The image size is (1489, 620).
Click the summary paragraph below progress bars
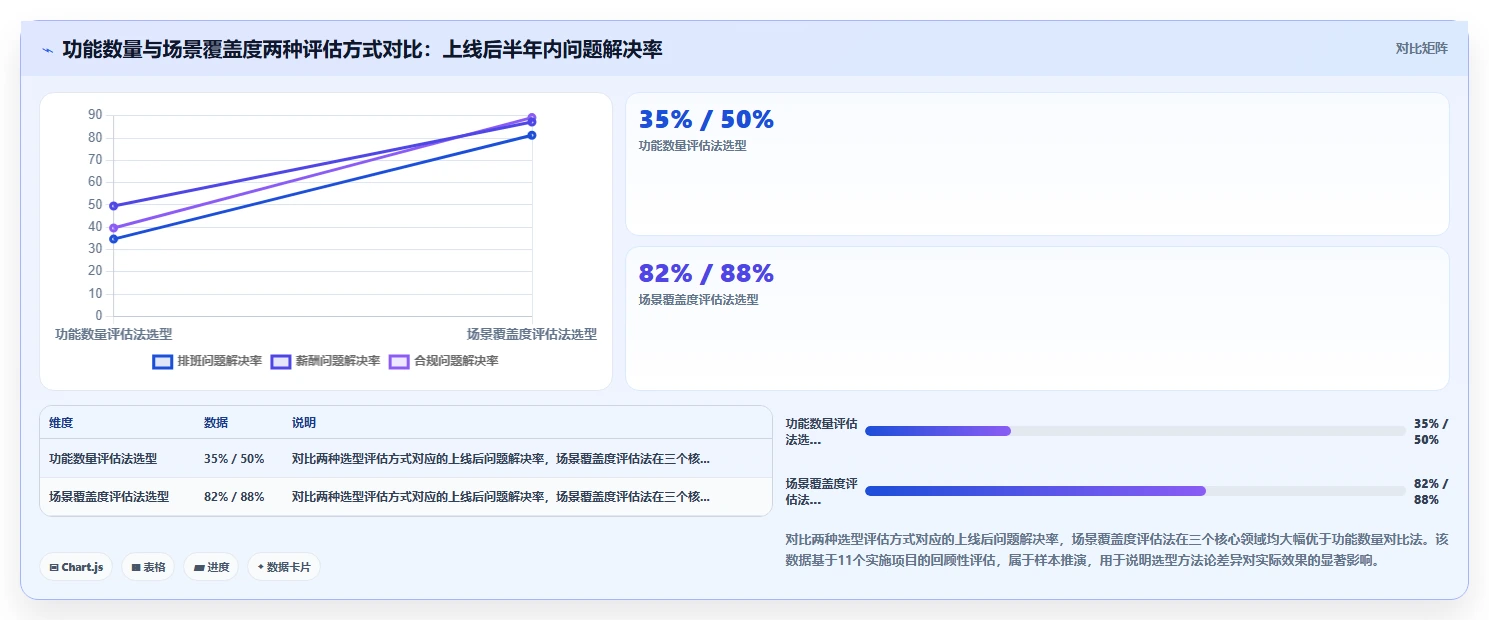point(1117,550)
